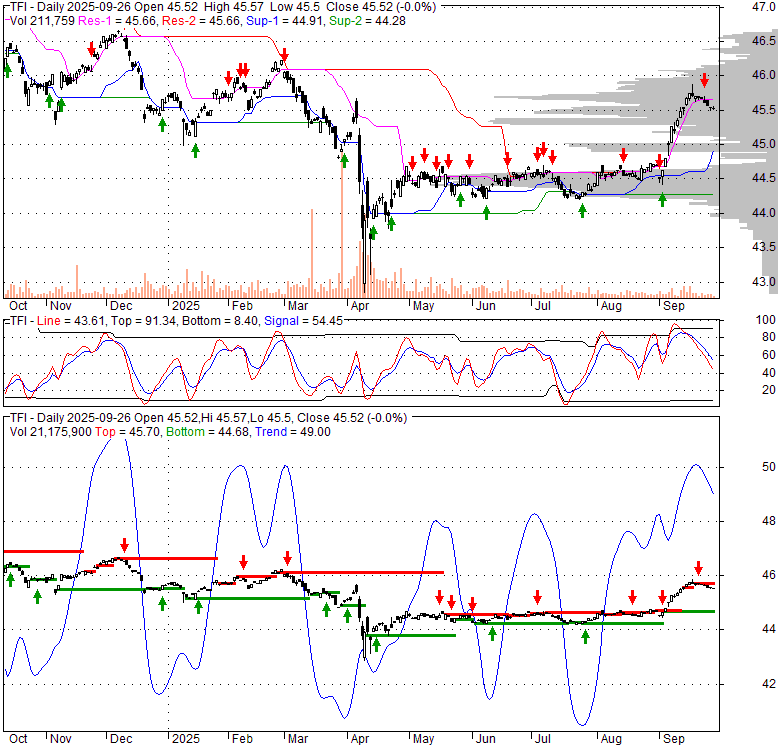Click the 60 level on the oscillator axis

(769, 355)
